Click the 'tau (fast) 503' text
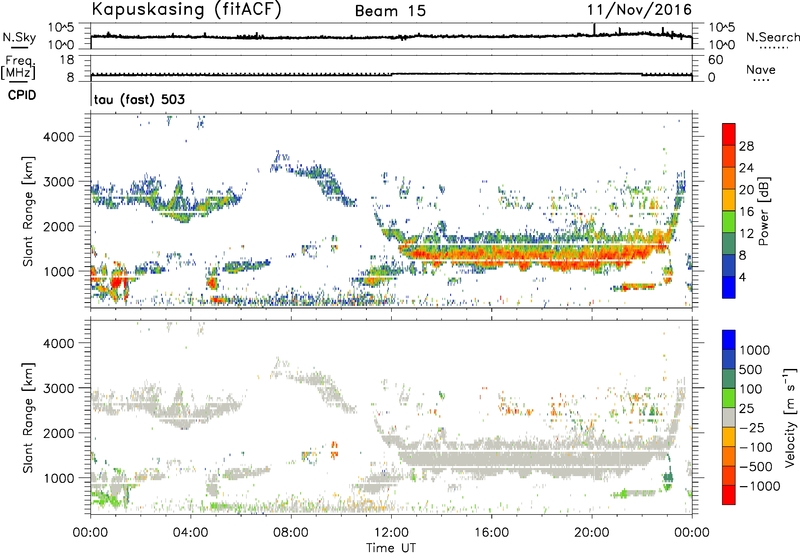 (x=139, y=99)
